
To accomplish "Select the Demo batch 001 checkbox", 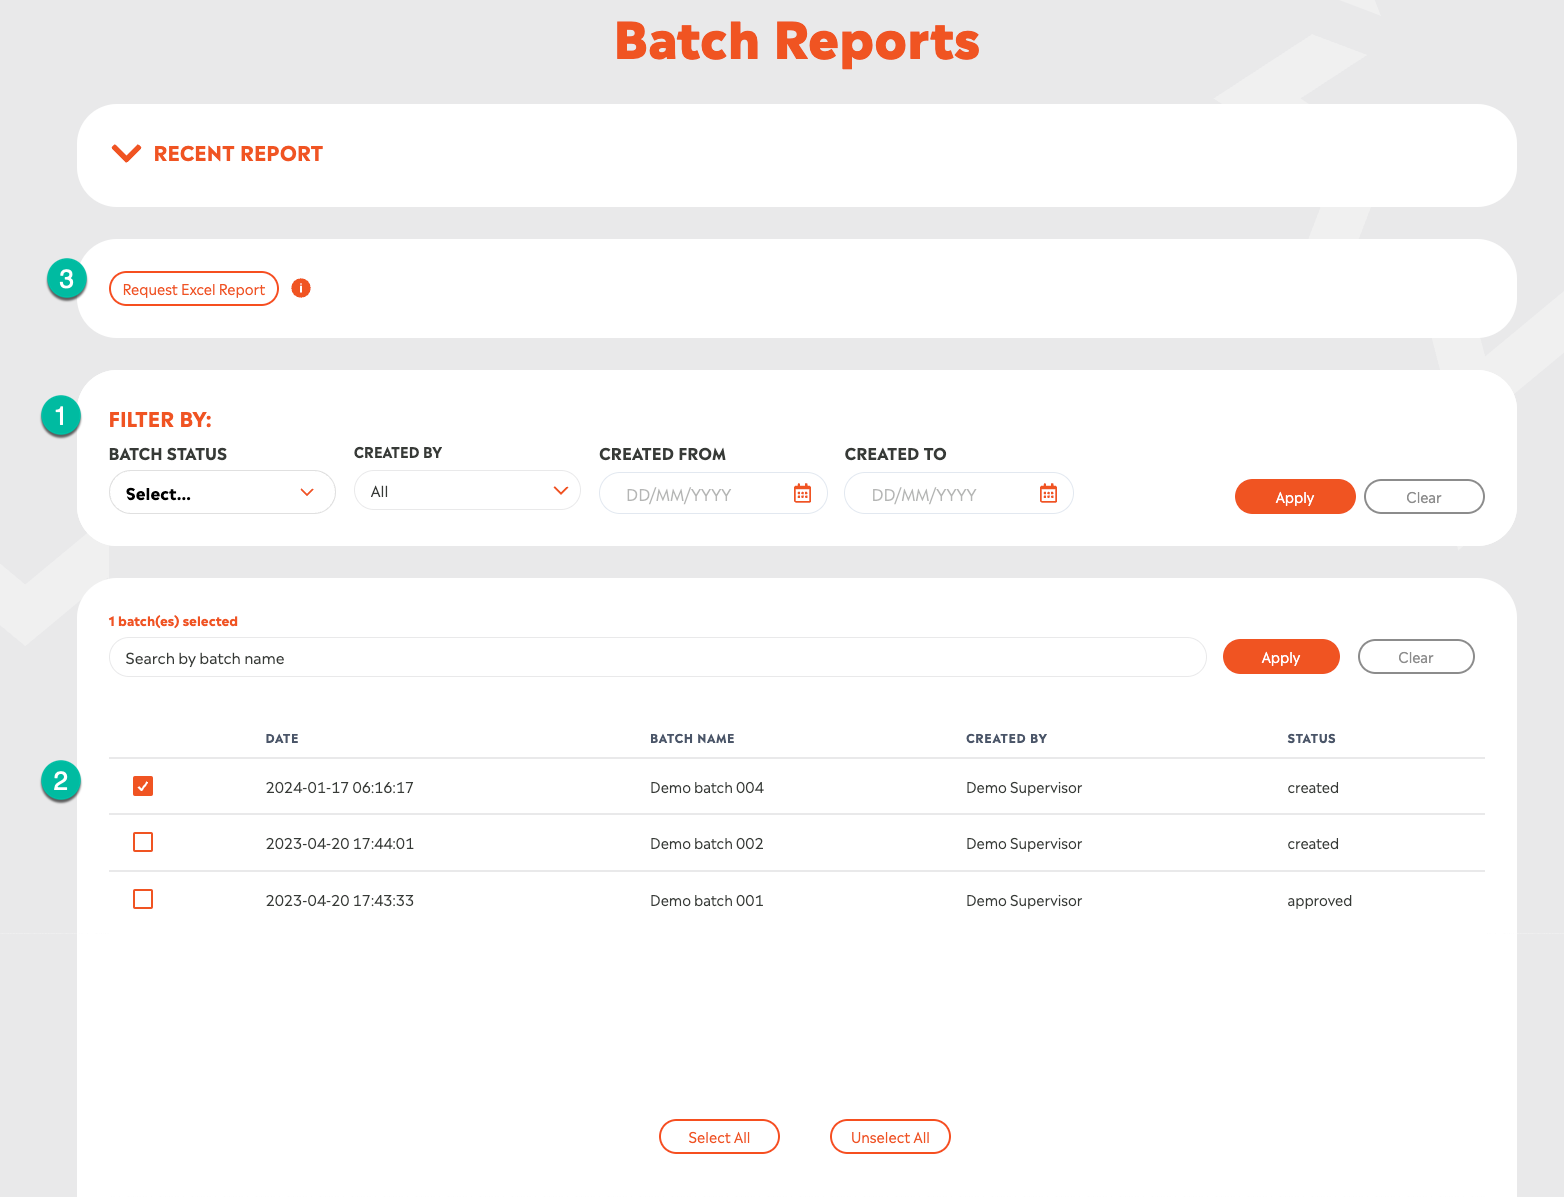I will coord(143,899).
